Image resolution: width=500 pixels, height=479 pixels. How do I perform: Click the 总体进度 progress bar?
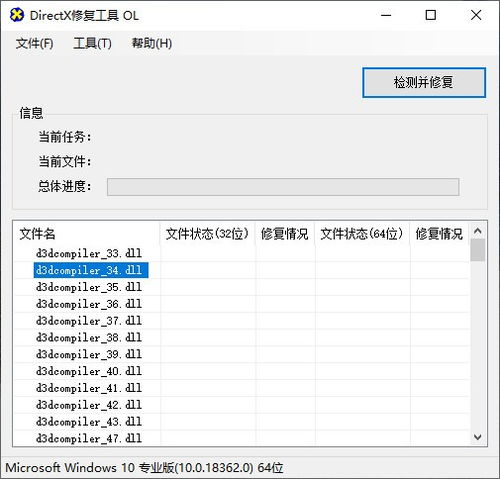(x=283, y=187)
